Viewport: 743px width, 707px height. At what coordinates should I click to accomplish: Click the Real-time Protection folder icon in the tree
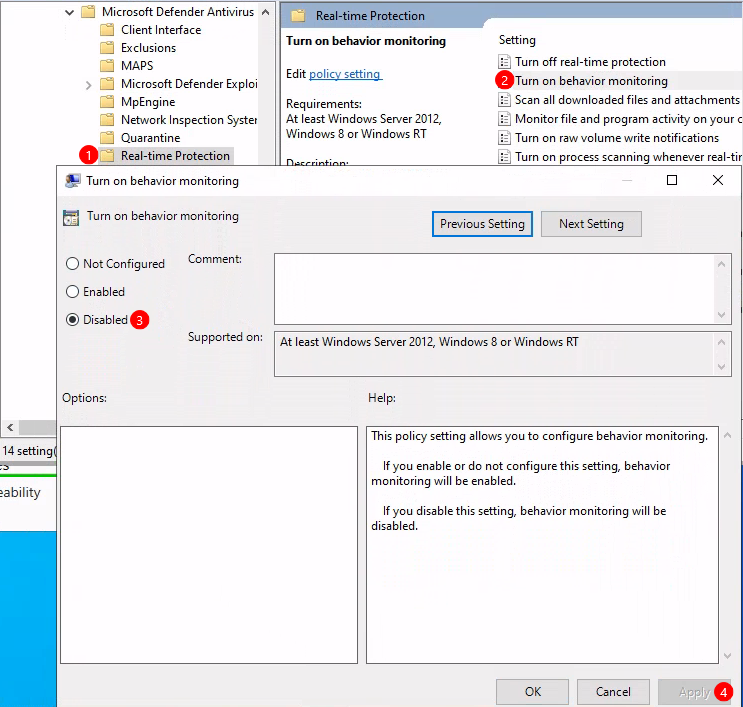pos(107,155)
